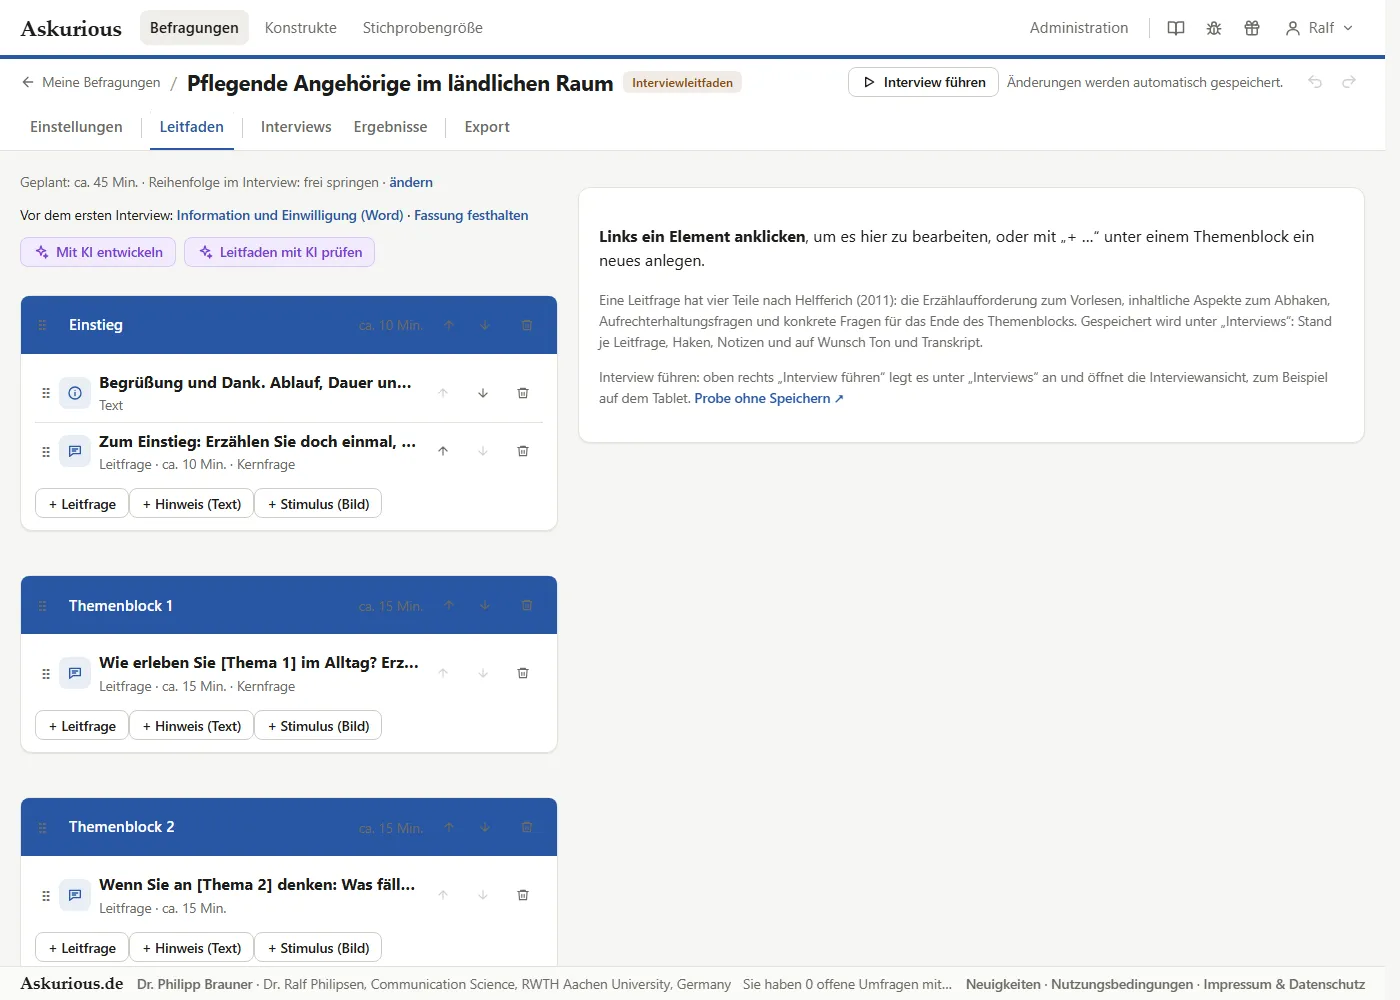Delete the Themenblock 2 block
The width and height of the screenshot is (1400, 1000).
(527, 827)
